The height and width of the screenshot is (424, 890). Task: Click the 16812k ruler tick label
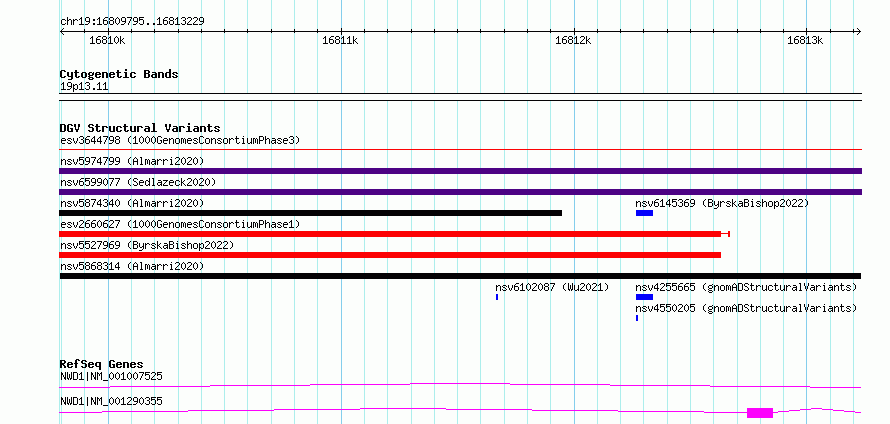click(573, 40)
